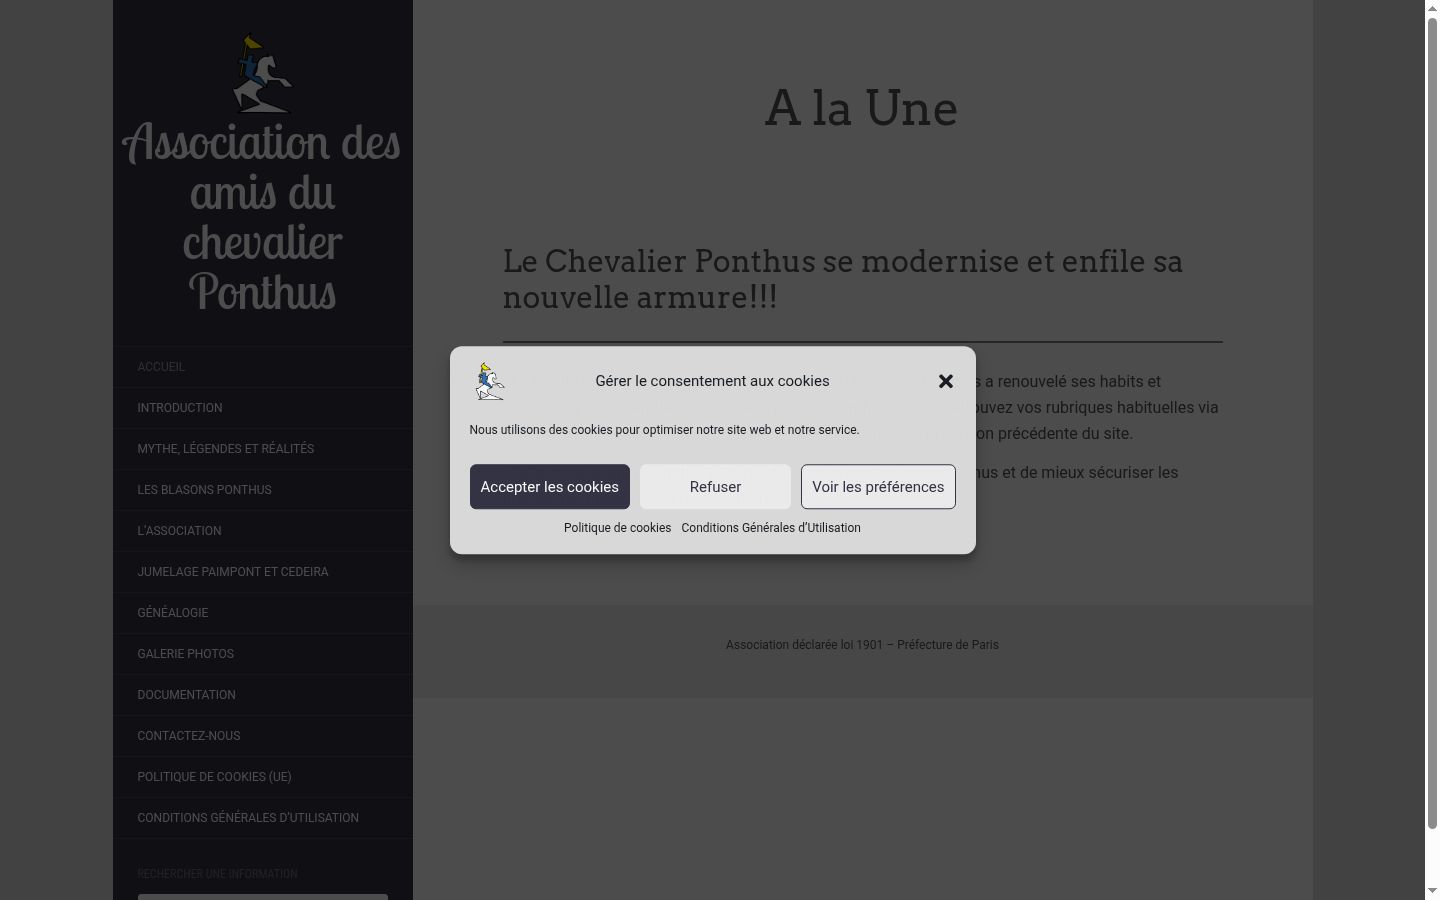
Task: Close the cookie consent dialog with X
Action: click(946, 381)
